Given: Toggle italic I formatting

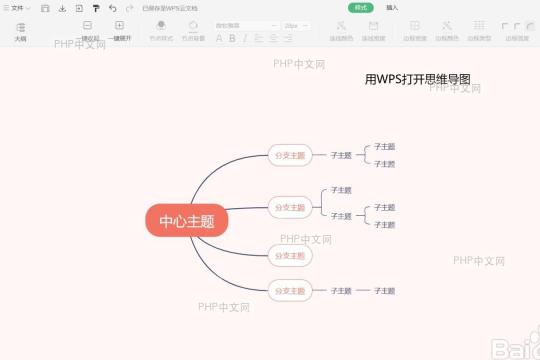Looking at the screenshot, I should (245, 38).
